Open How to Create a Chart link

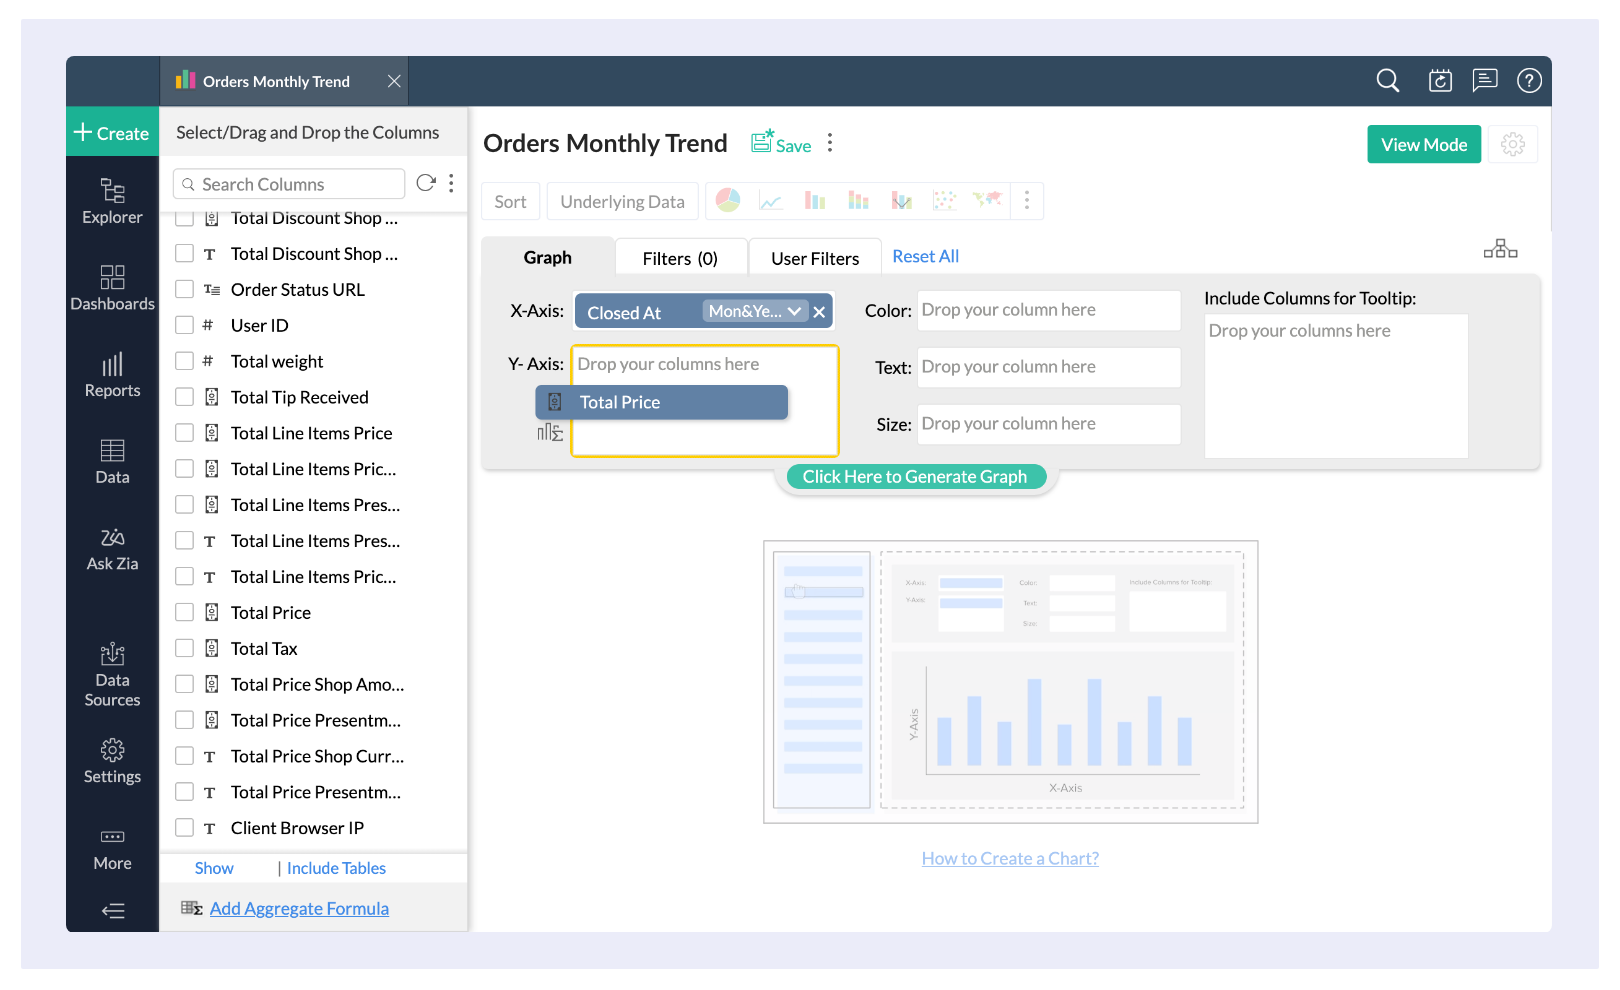tap(1010, 858)
